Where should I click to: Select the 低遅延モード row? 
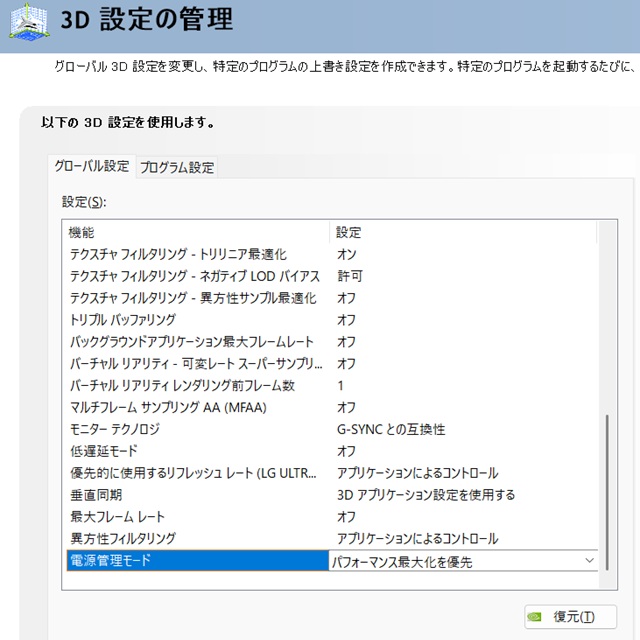pyautogui.click(x=331, y=451)
